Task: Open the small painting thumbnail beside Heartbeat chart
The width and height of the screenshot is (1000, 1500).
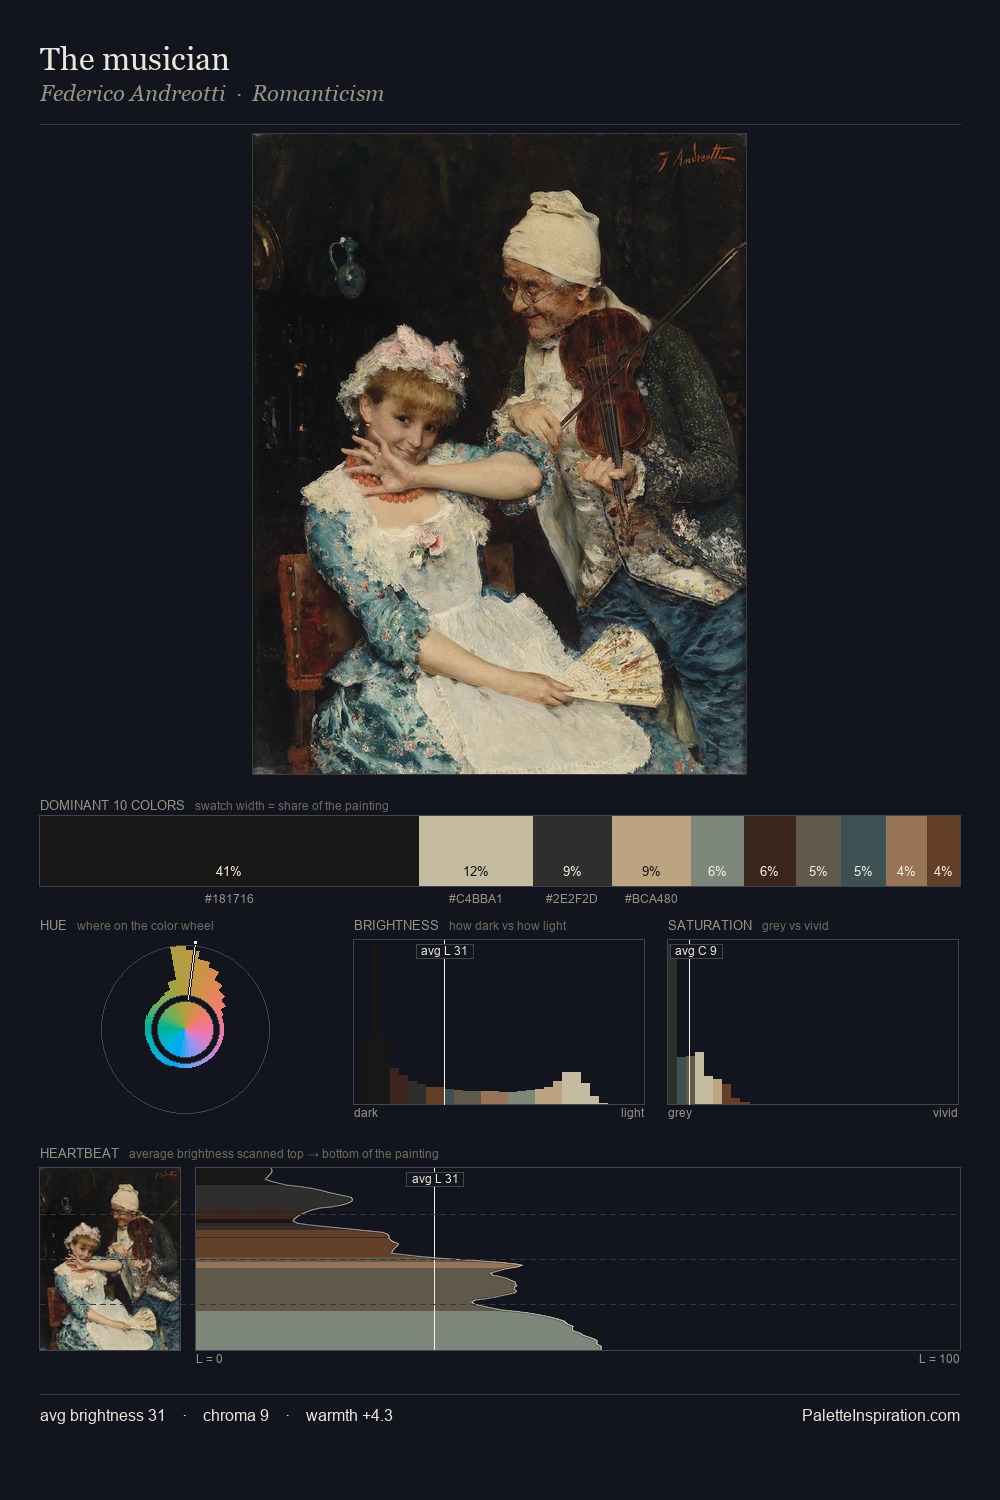Action: point(110,1259)
